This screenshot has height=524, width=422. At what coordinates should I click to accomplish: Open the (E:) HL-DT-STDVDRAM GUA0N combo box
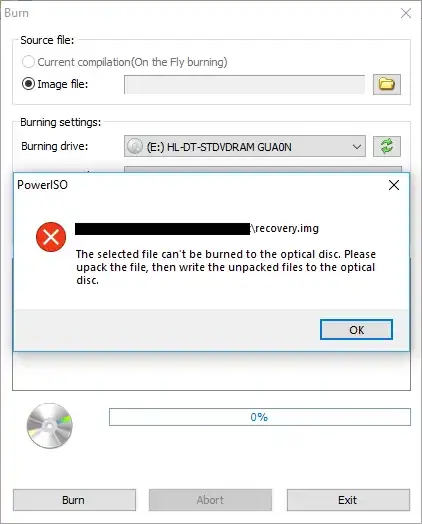245,146
